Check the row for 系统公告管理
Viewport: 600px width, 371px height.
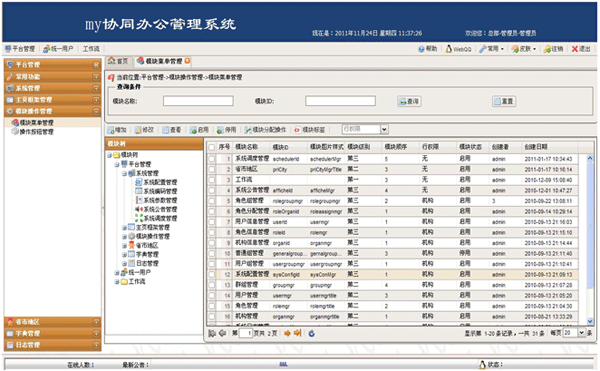tap(212, 190)
